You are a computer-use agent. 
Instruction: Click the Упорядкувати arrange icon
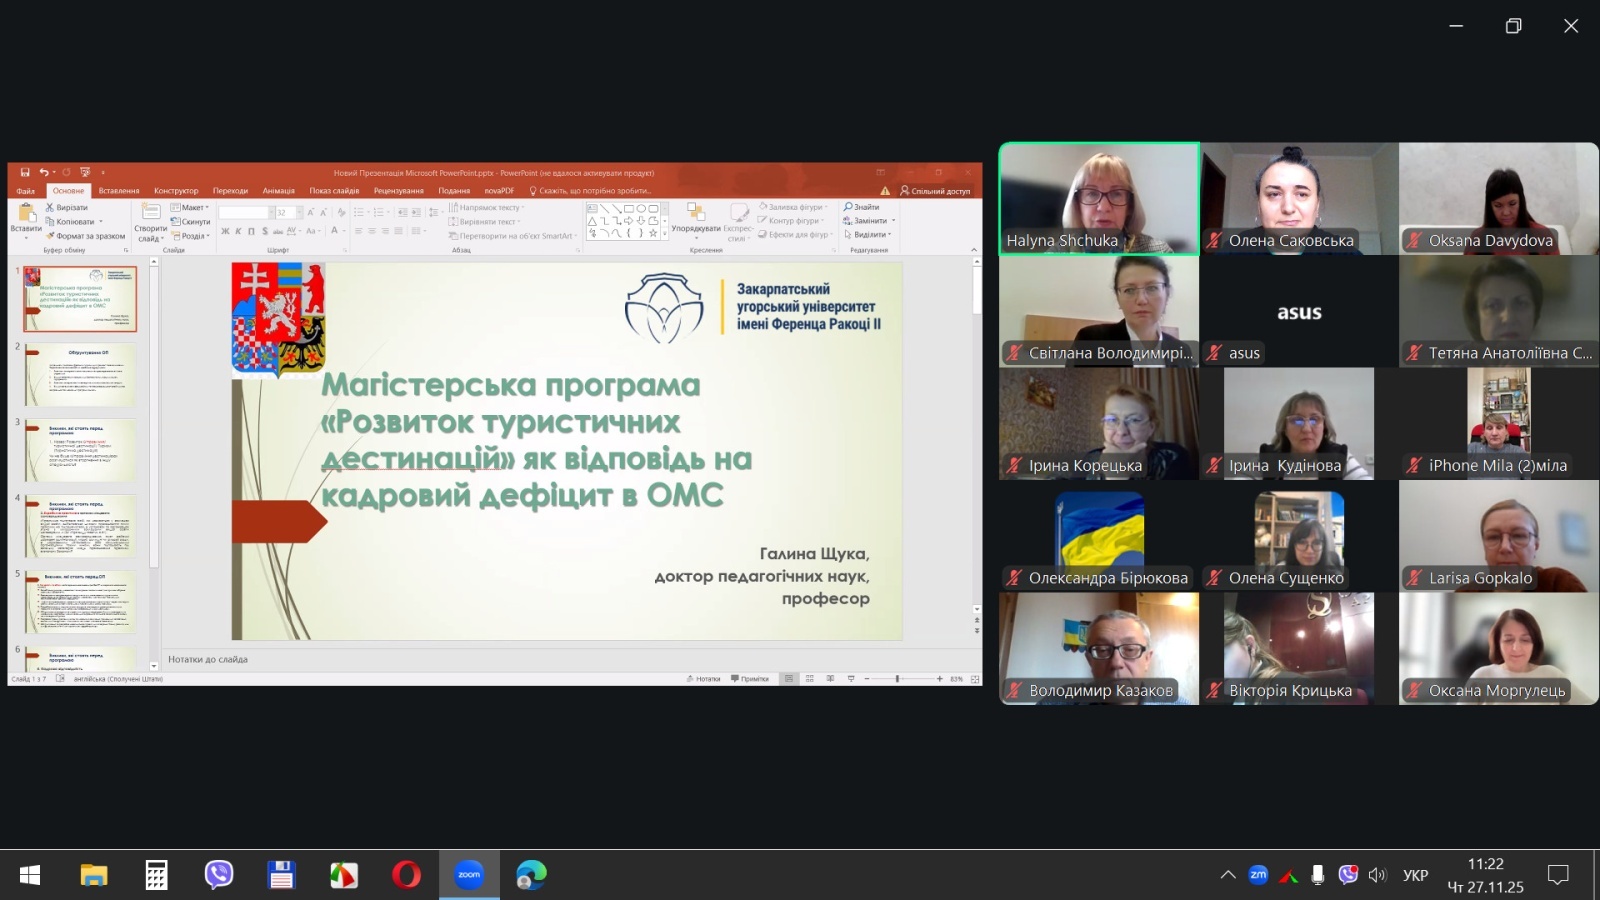pos(695,216)
